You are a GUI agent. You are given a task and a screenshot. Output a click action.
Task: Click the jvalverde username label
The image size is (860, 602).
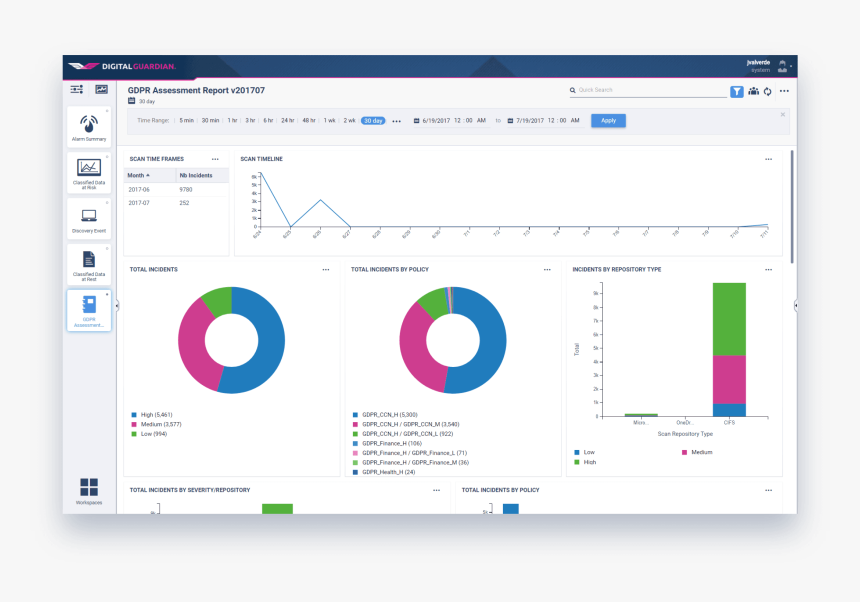click(x=758, y=63)
